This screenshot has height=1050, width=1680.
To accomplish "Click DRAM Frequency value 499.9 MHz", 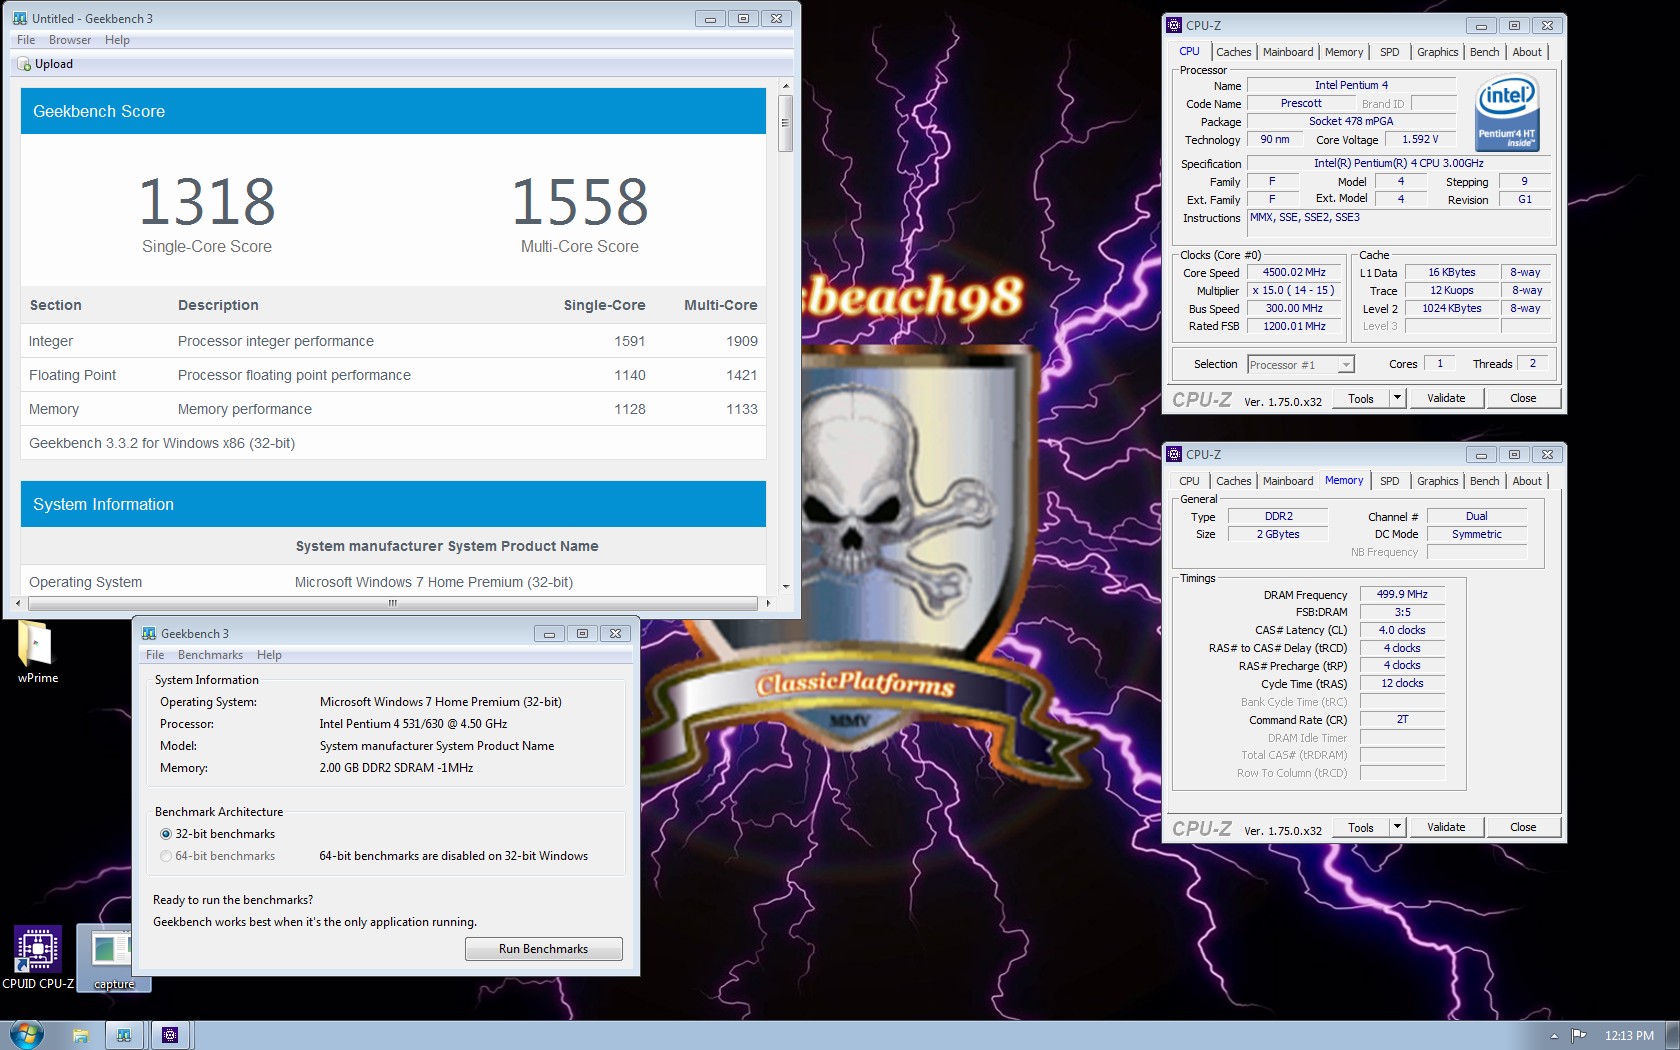I will tap(1402, 594).
